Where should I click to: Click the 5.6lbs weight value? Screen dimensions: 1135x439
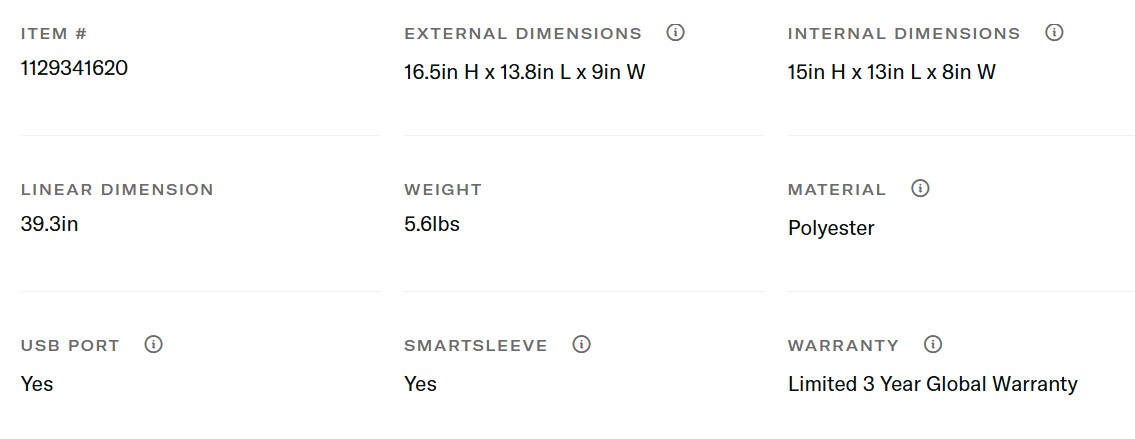[432, 224]
